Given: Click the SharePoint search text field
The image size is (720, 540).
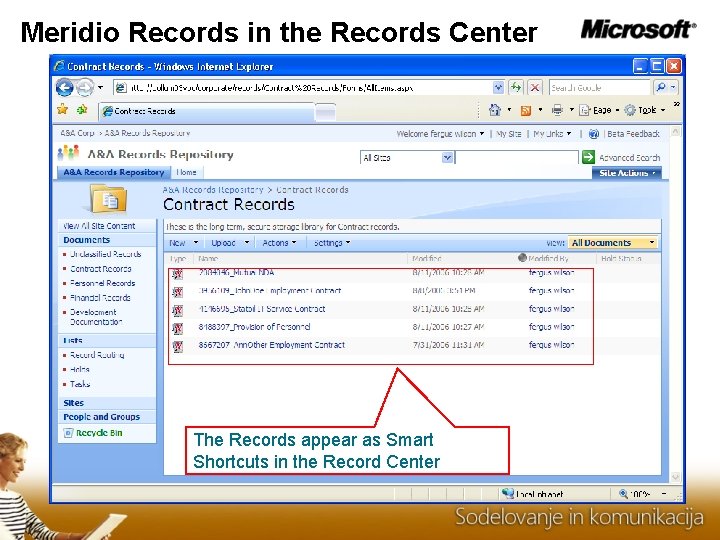Looking at the screenshot, I should (x=517, y=158).
